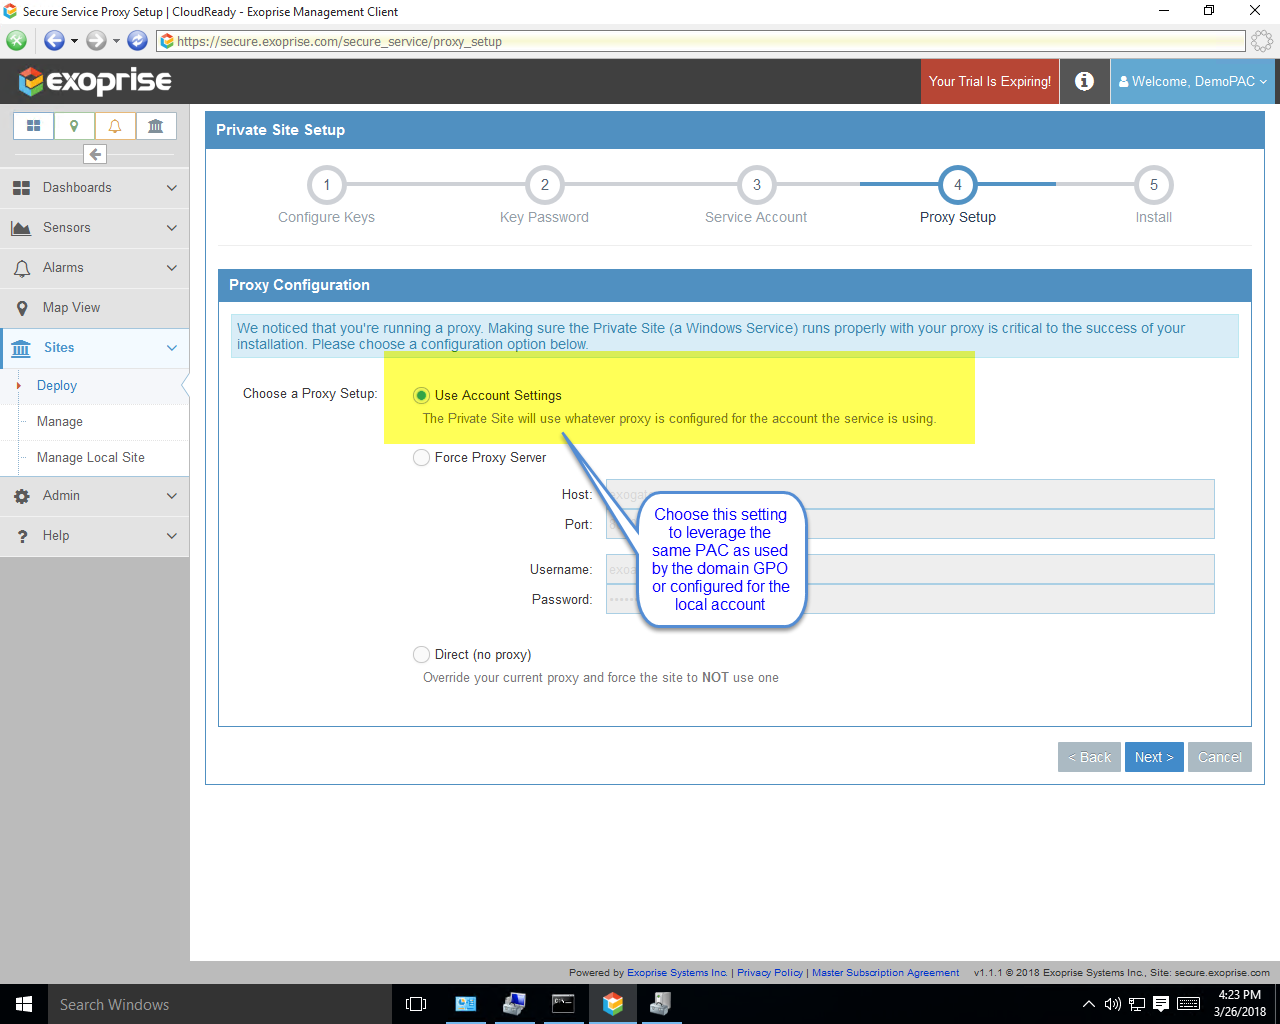The image size is (1280, 1024).
Task: Click the Port input field
Action: point(910,524)
